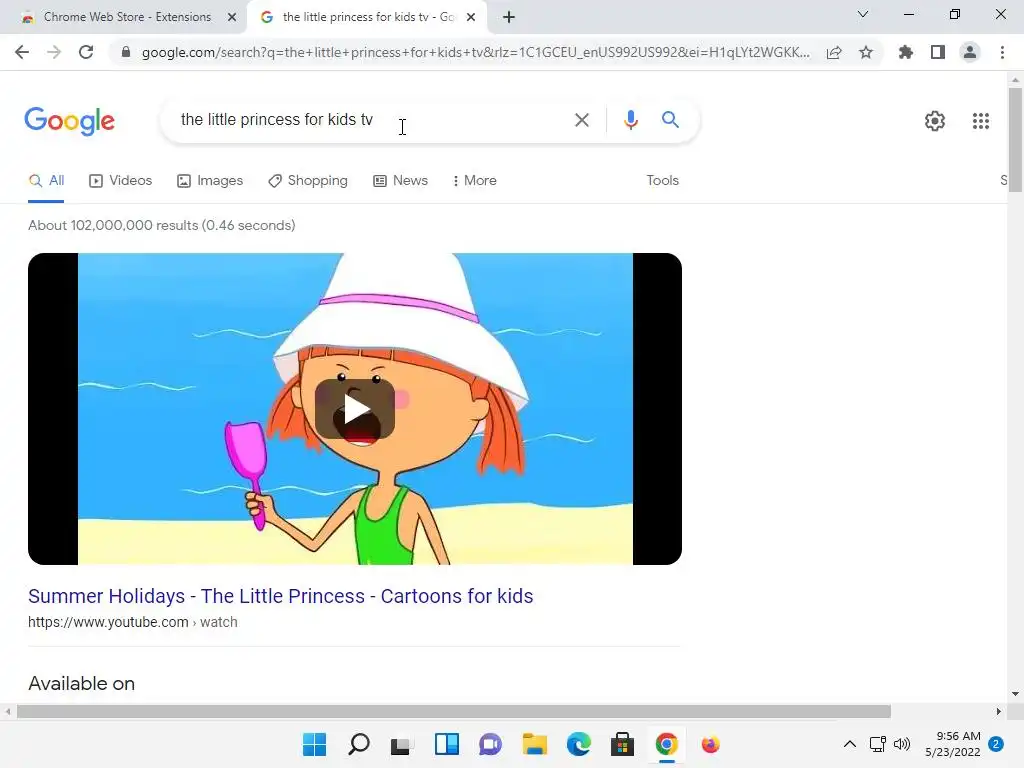Go back to the previous page
Screen dimensions: 1024x768
[x=22, y=52]
